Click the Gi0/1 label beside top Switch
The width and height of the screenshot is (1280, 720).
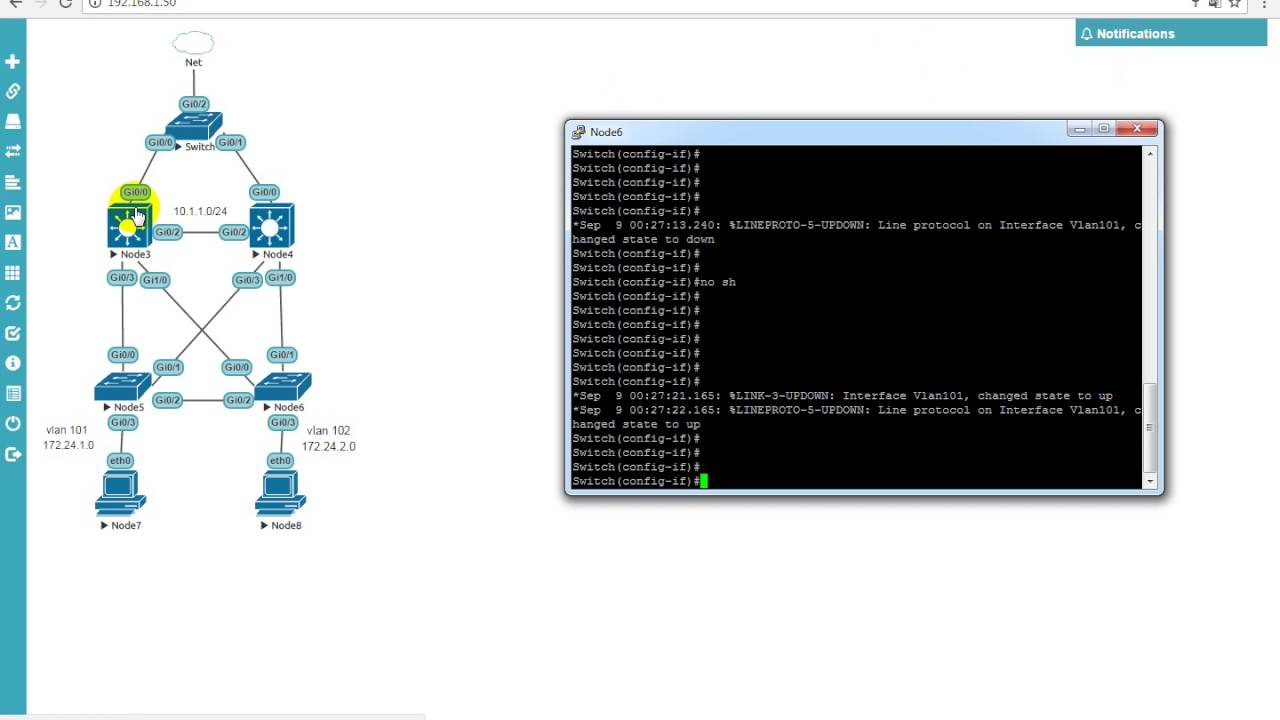pos(231,142)
